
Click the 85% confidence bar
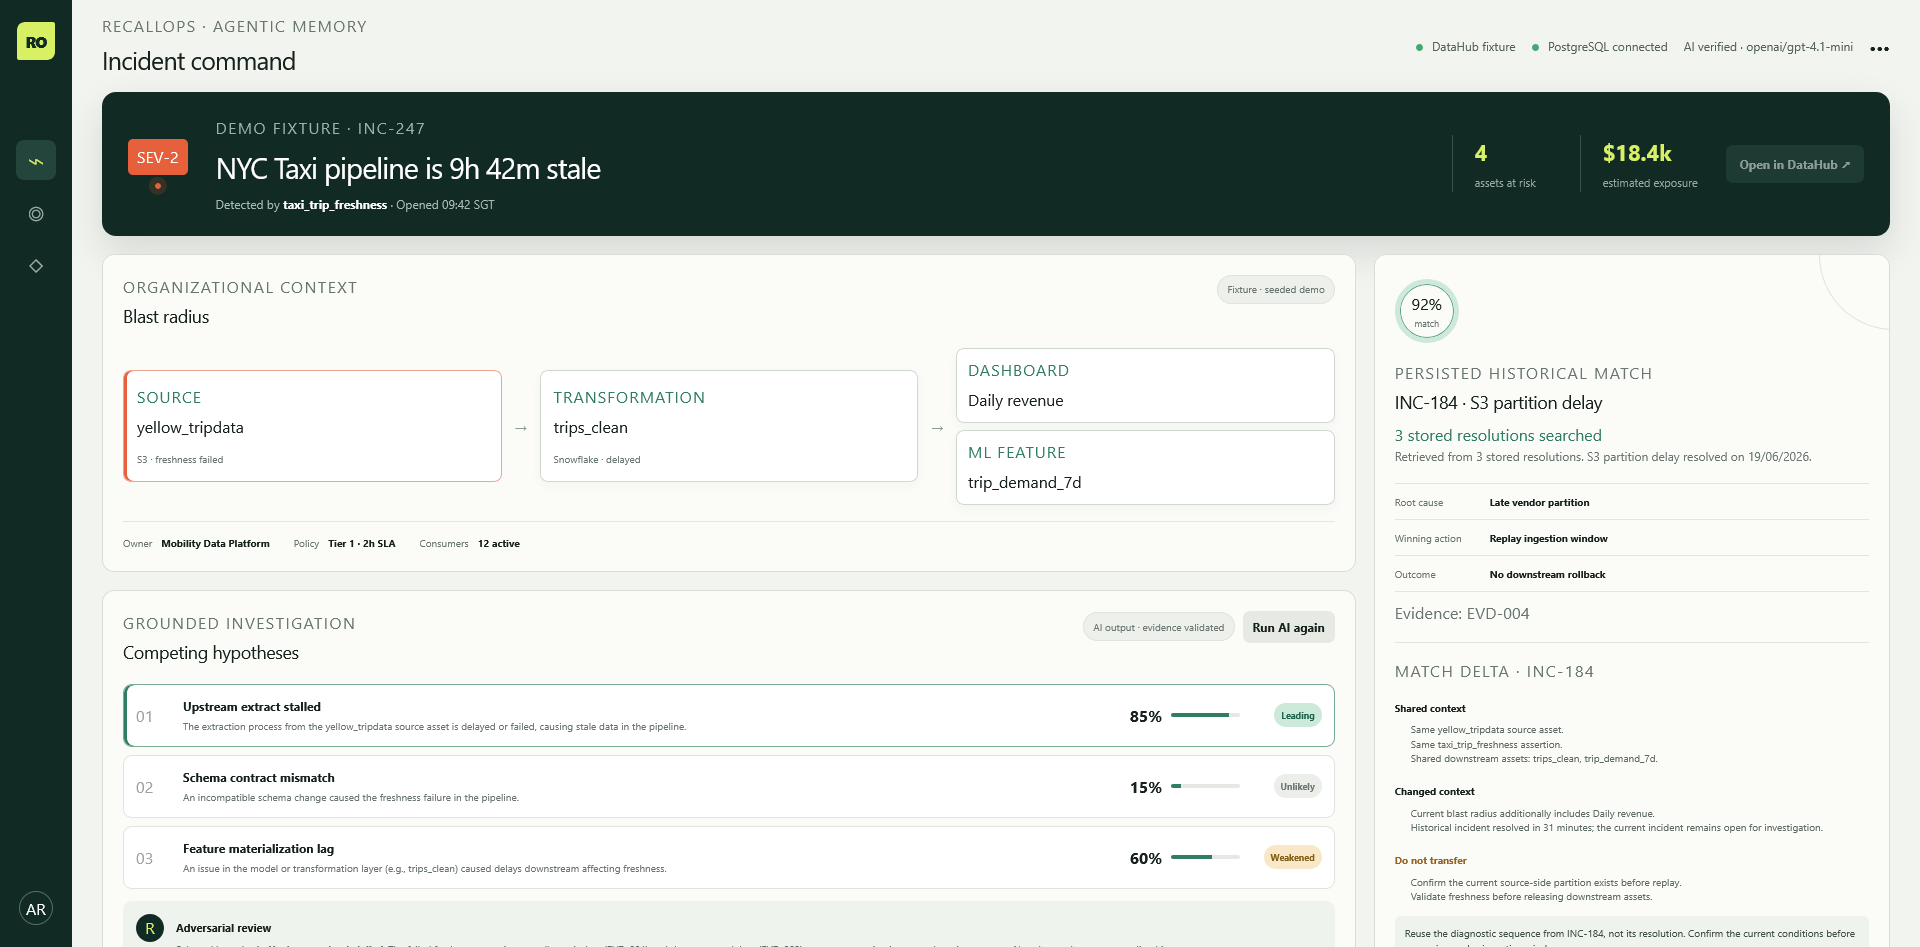click(x=1205, y=715)
